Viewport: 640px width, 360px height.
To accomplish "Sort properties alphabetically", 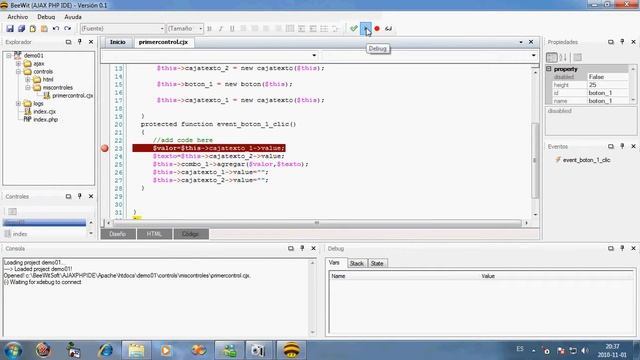I will pos(563,57).
